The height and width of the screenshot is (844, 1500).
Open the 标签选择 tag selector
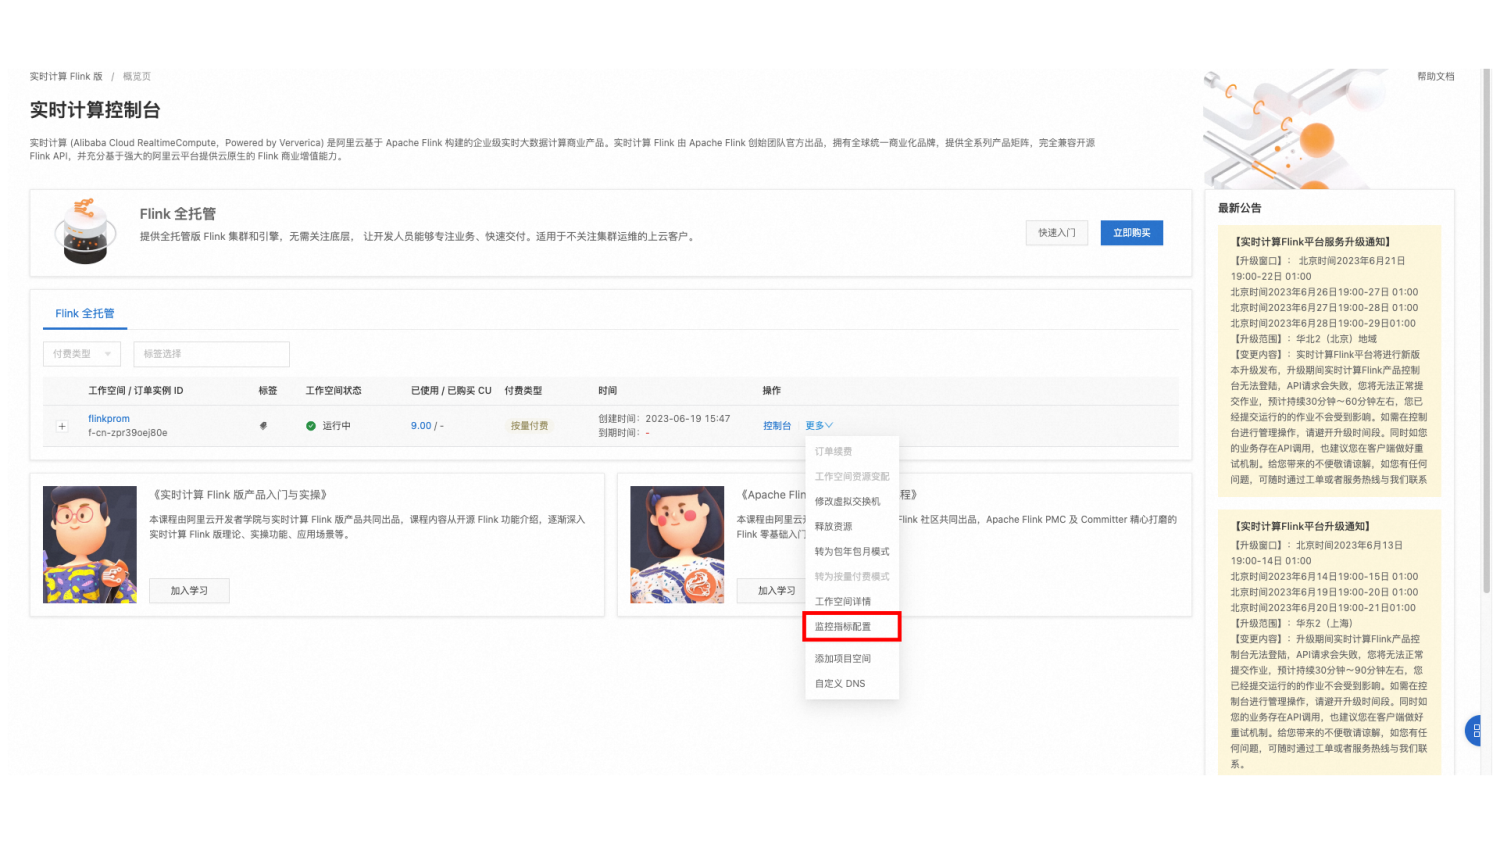pyautogui.click(x=211, y=354)
